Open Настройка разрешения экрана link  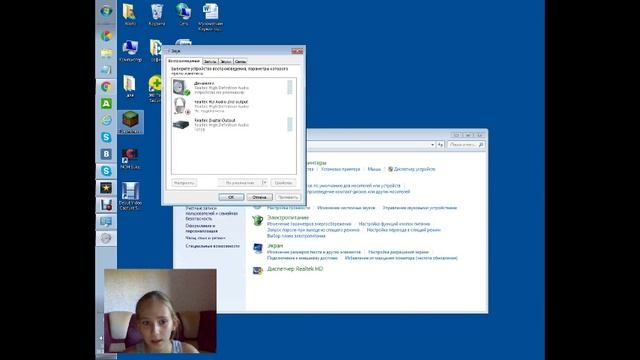(x=398, y=252)
